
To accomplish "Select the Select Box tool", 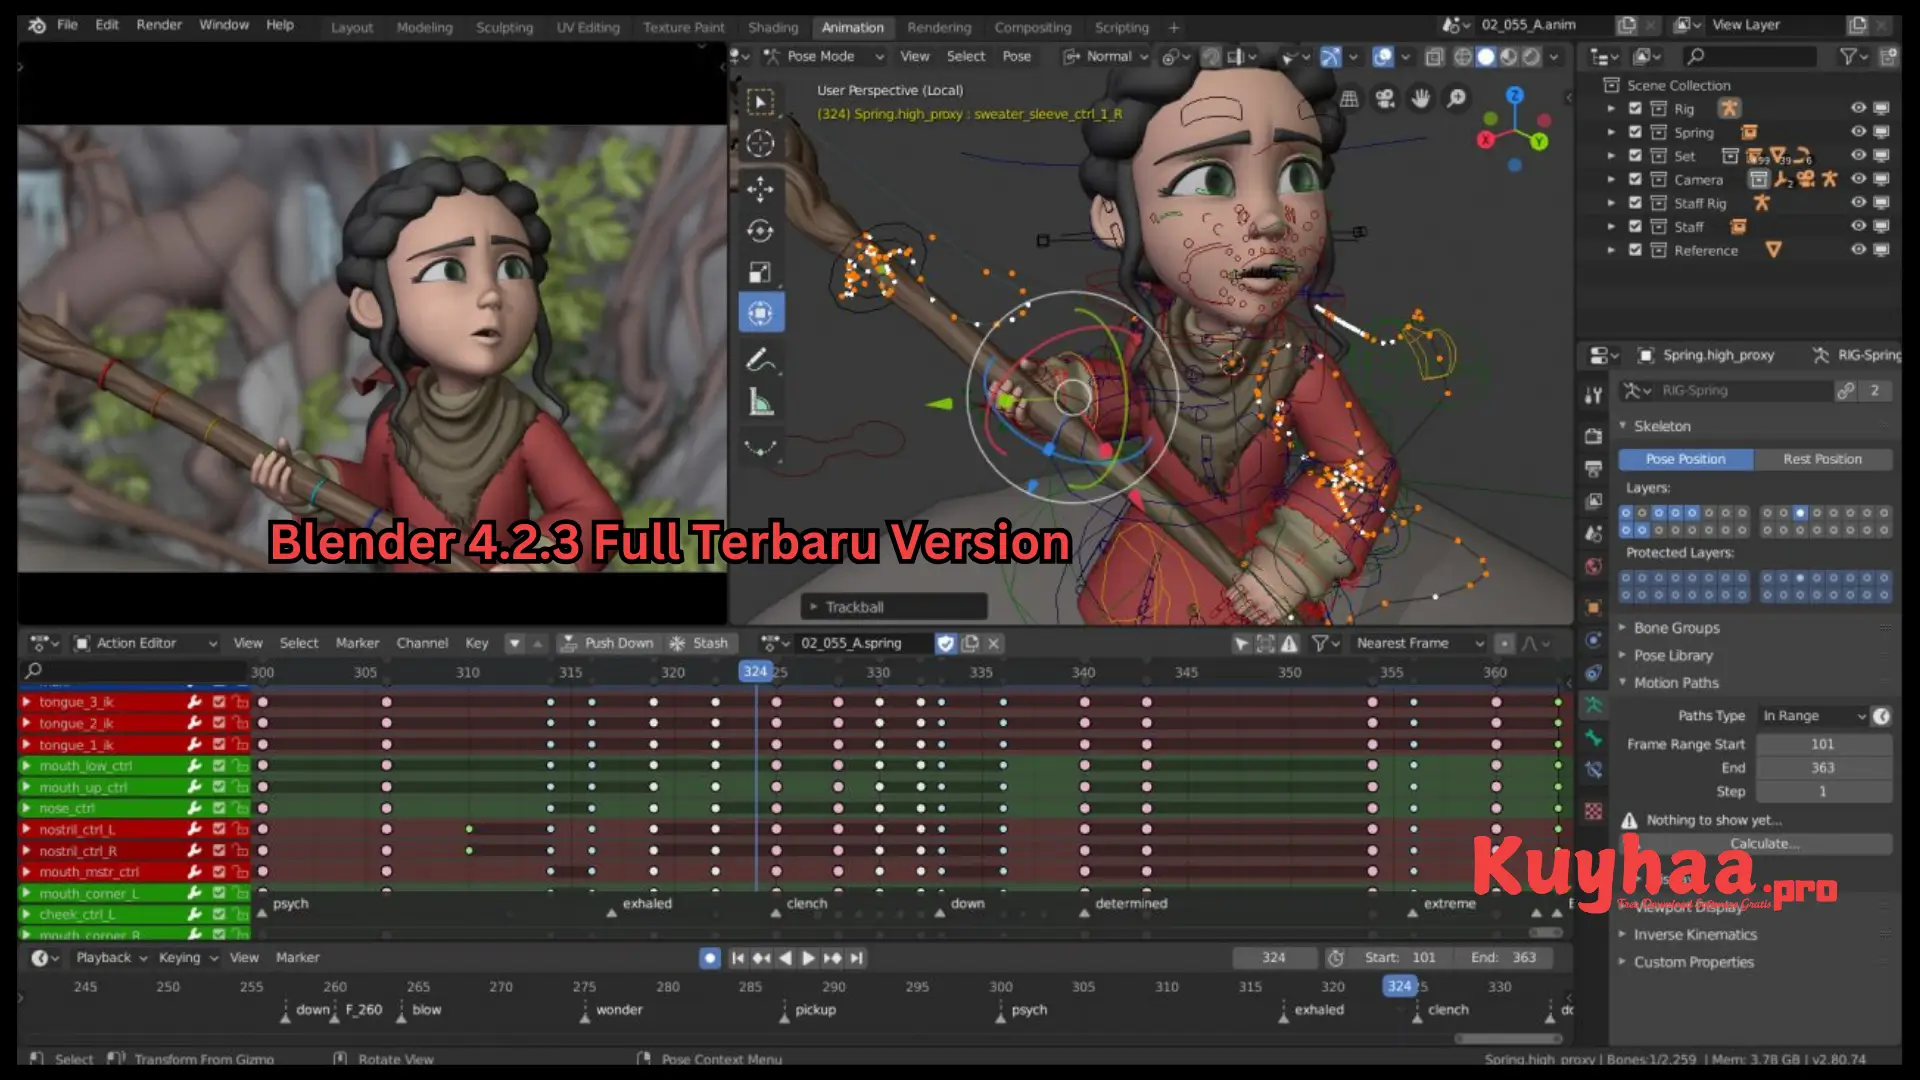I will (760, 102).
